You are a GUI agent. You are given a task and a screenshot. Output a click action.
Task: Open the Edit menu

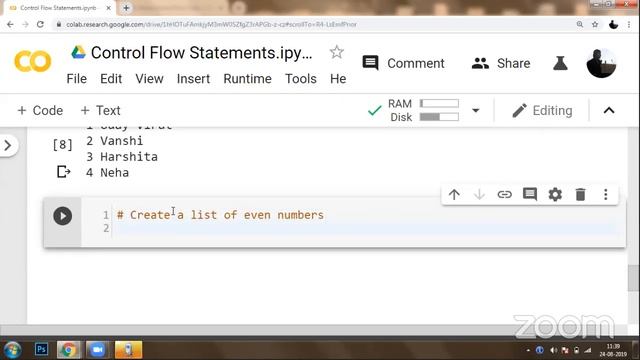(x=111, y=79)
